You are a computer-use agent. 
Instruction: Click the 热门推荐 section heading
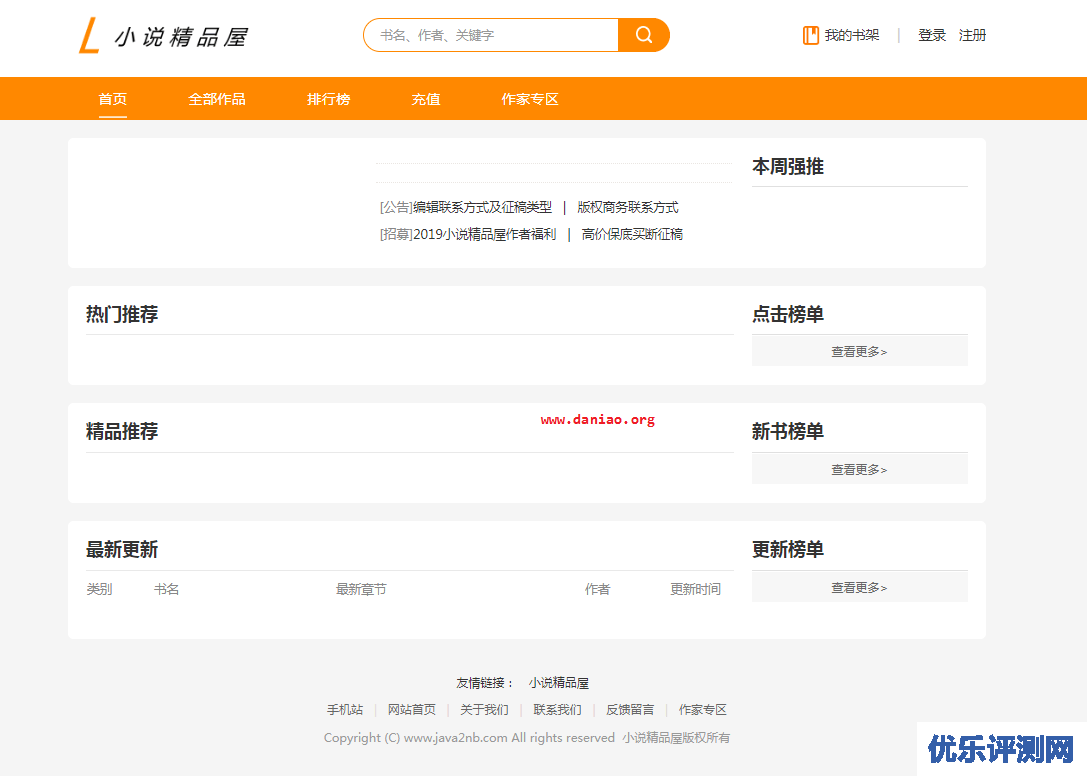point(122,314)
